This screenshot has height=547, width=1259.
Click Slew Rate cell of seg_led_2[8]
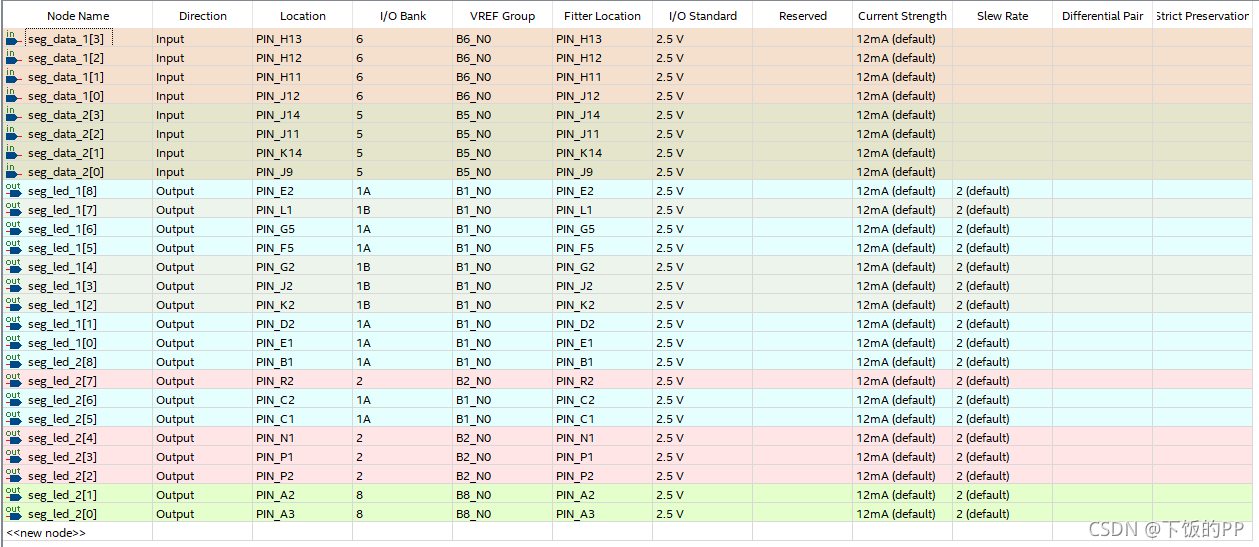1002,361
